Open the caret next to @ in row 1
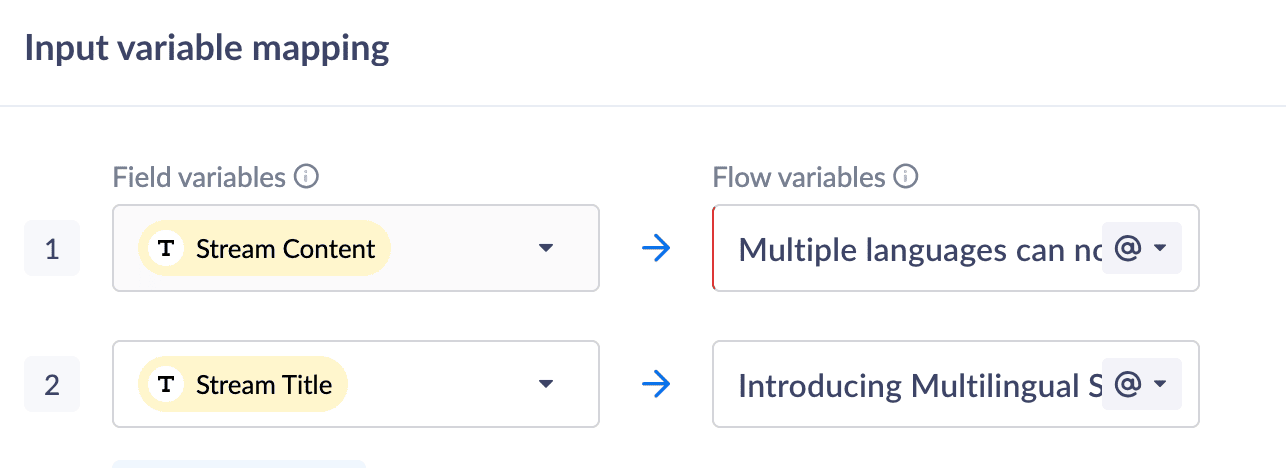Image resolution: width=1286 pixels, height=468 pixels. click(x=1160, y=249)
